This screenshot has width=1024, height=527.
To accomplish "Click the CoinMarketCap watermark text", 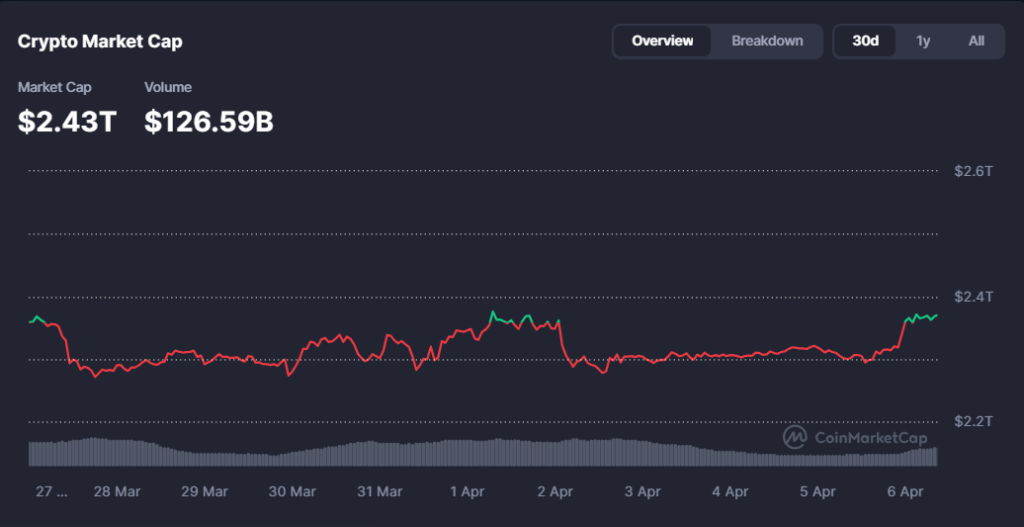I will click(x=871, y=438).
